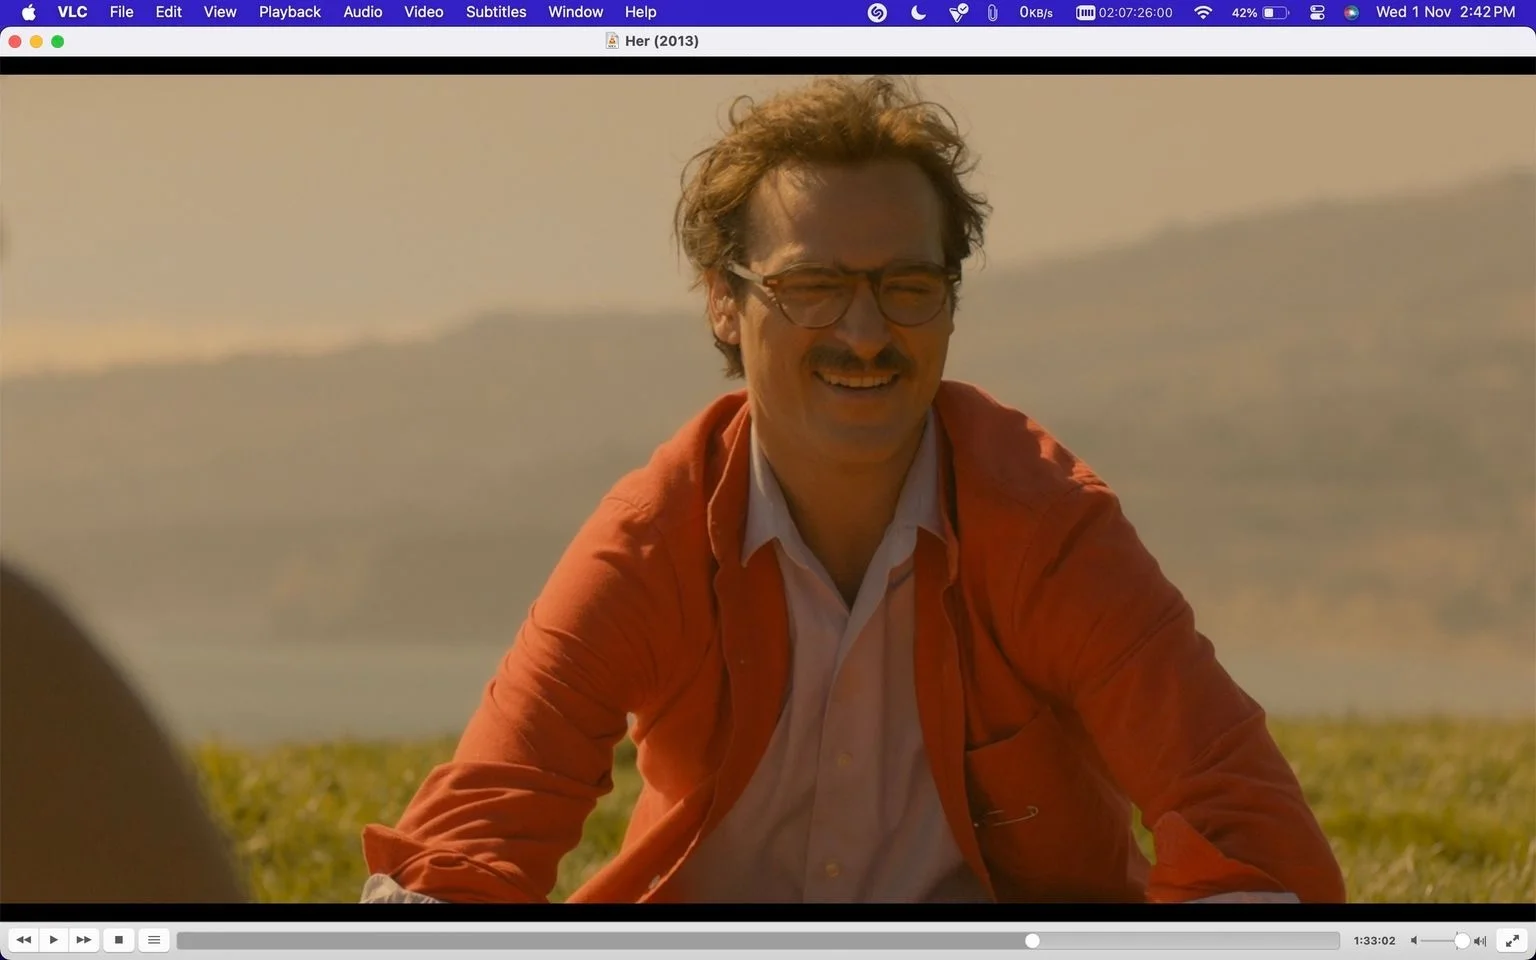The image size is (1536, 960).
Task: Click the rewind playback button
Action: coord(23,940)
